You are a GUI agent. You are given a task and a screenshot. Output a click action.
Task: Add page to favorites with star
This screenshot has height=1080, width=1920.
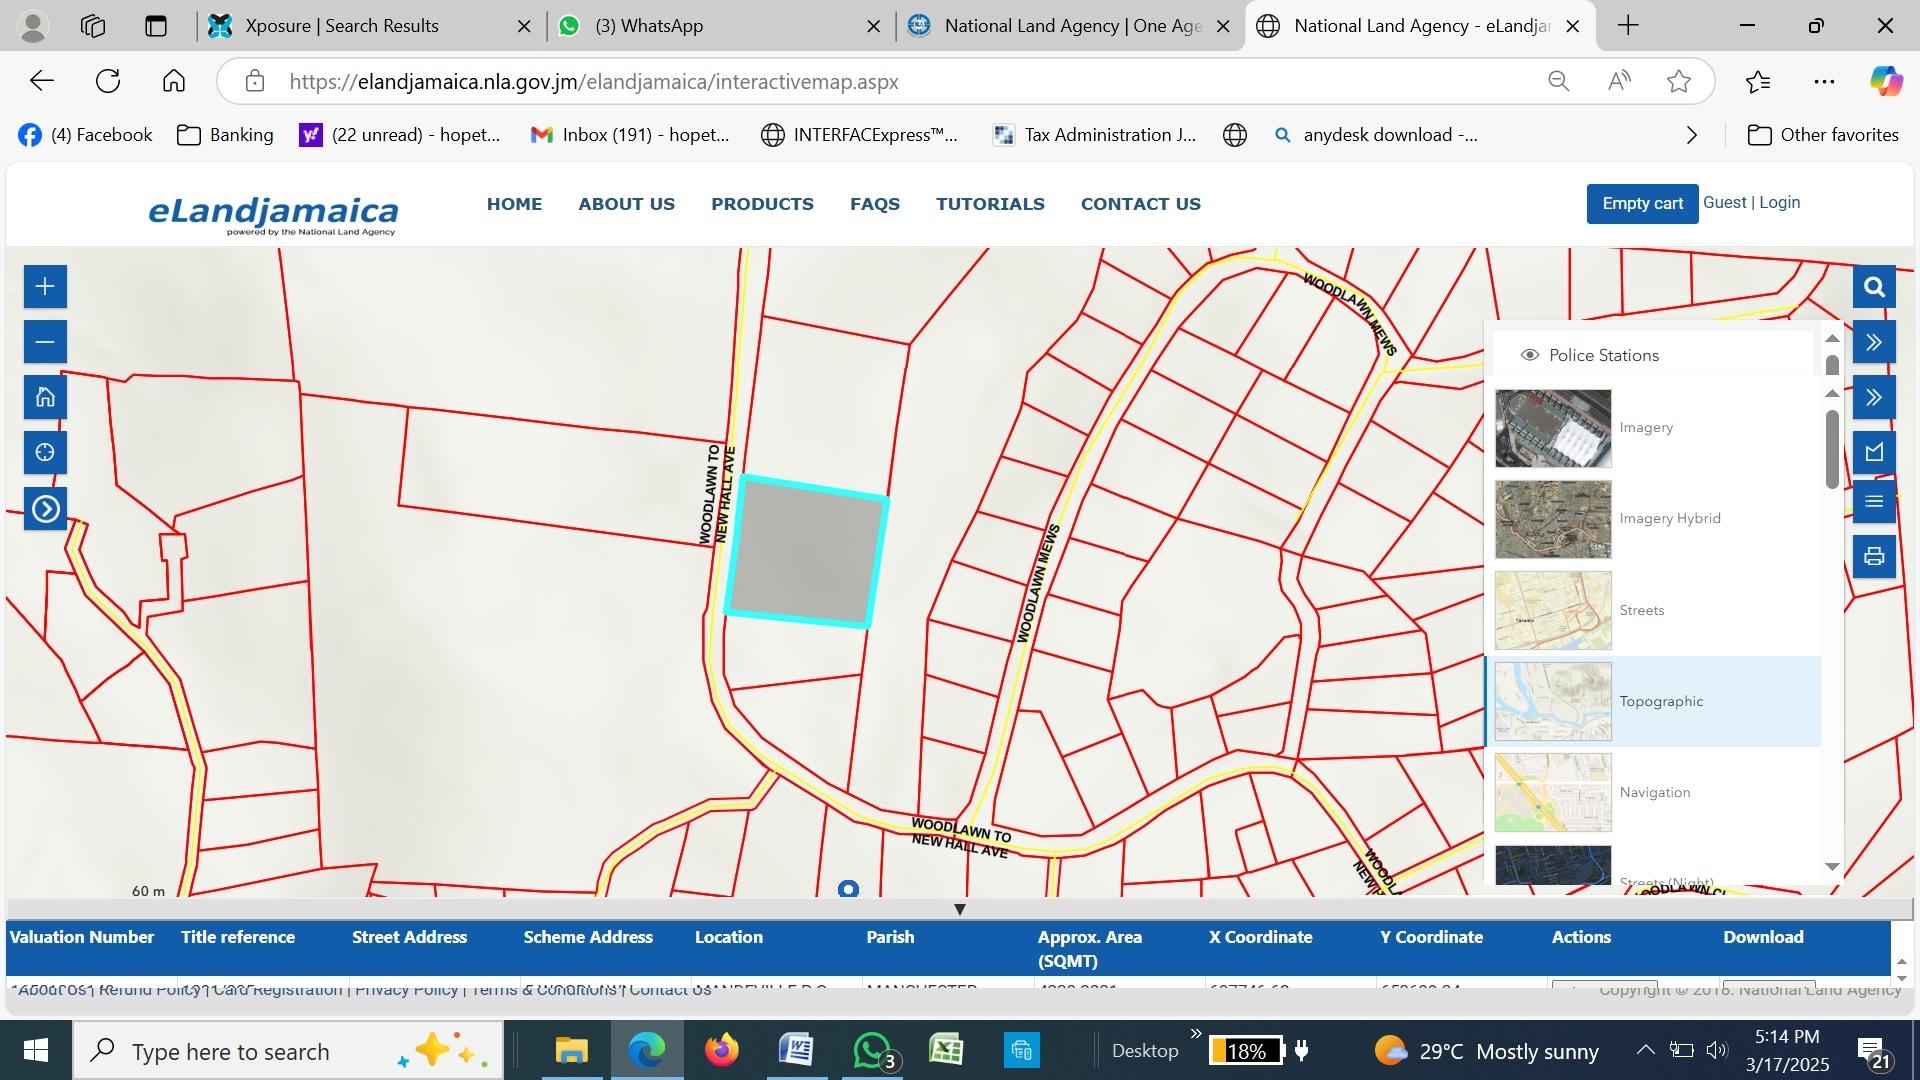click(x=1679, y=81)
